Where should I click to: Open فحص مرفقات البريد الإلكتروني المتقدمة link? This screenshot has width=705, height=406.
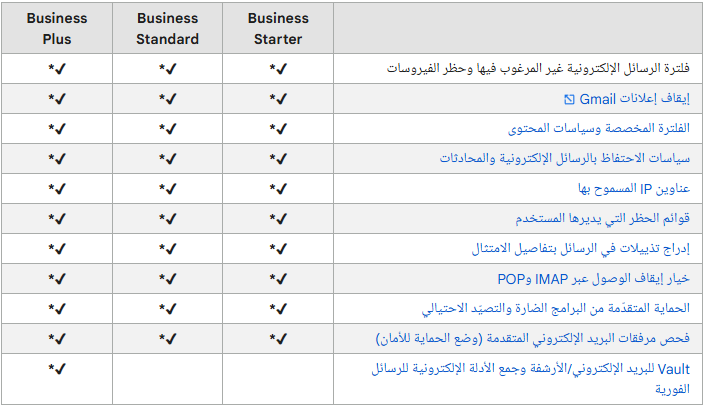point(533,339)
